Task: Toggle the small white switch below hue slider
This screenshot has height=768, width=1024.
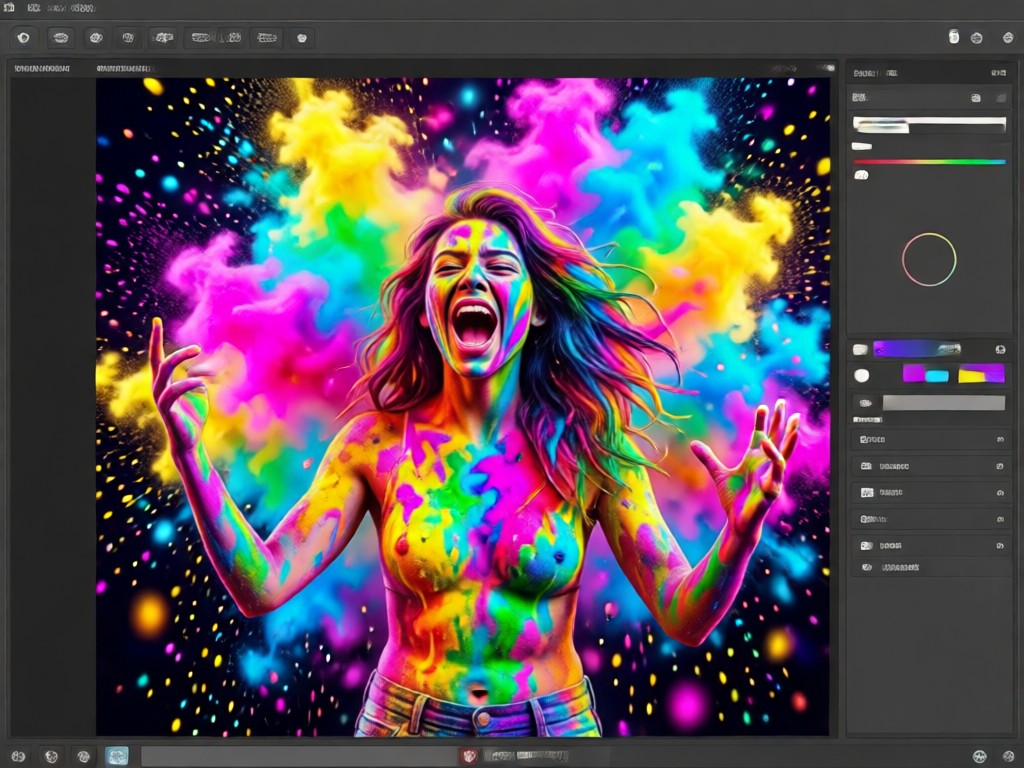Action: [x=861, y=175]
